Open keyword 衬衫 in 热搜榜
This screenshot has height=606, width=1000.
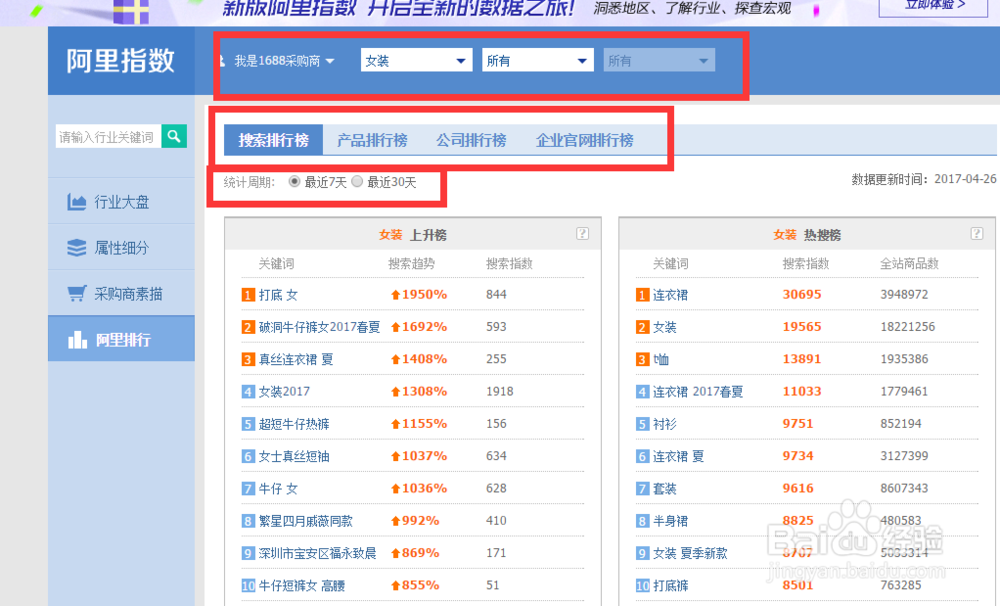pos(665,424)
